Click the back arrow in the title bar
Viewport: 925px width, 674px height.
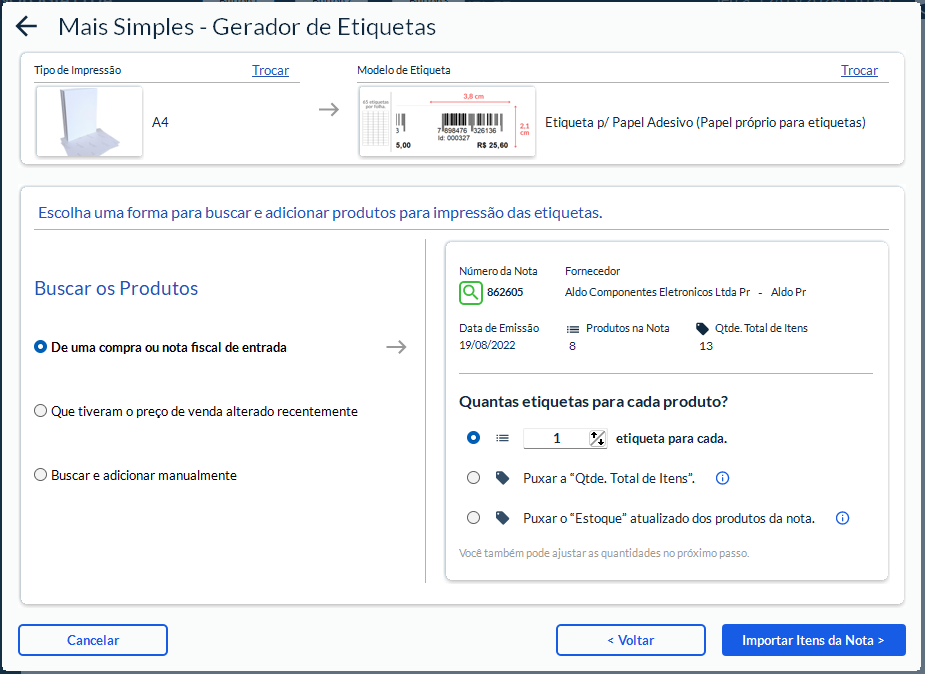tap(27, 27)
